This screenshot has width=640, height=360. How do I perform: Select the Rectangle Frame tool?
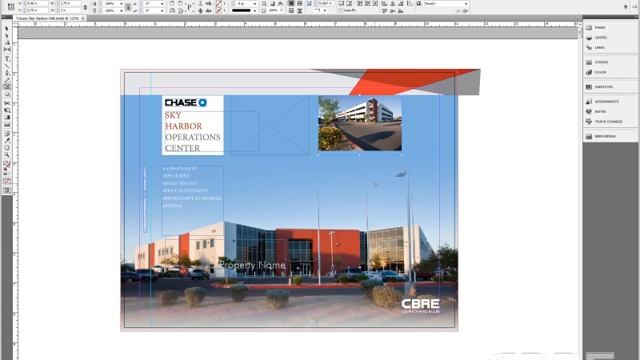(7, 87)
